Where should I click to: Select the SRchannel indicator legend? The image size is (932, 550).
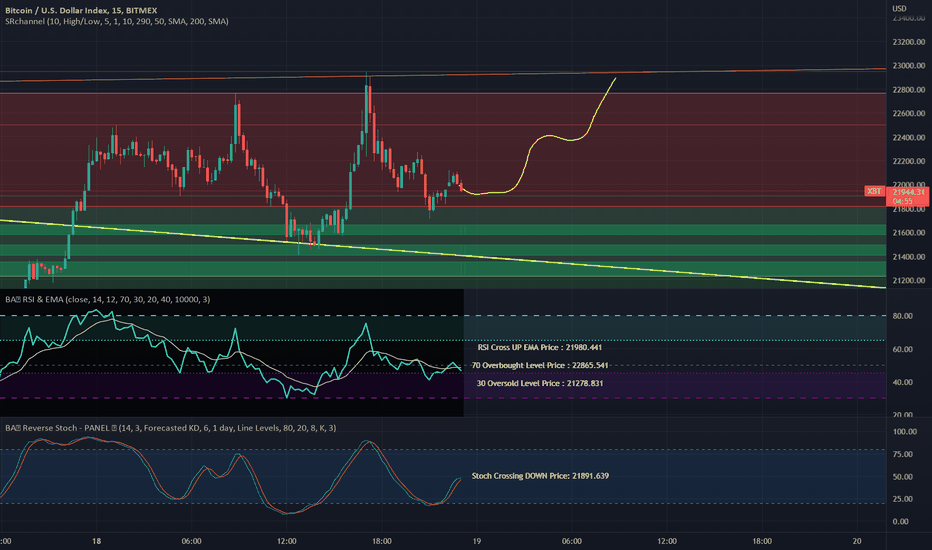click(x=116, y=21)
